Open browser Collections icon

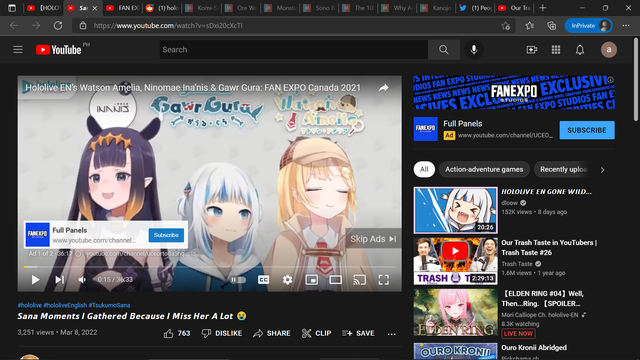pos(551,26)
